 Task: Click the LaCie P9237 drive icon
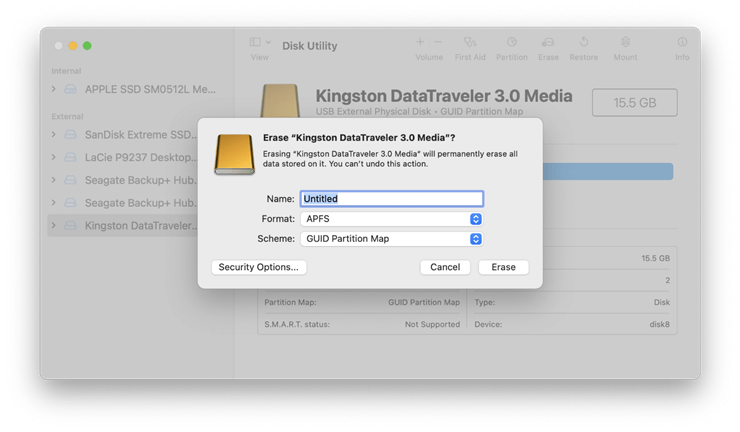(70, 157)
